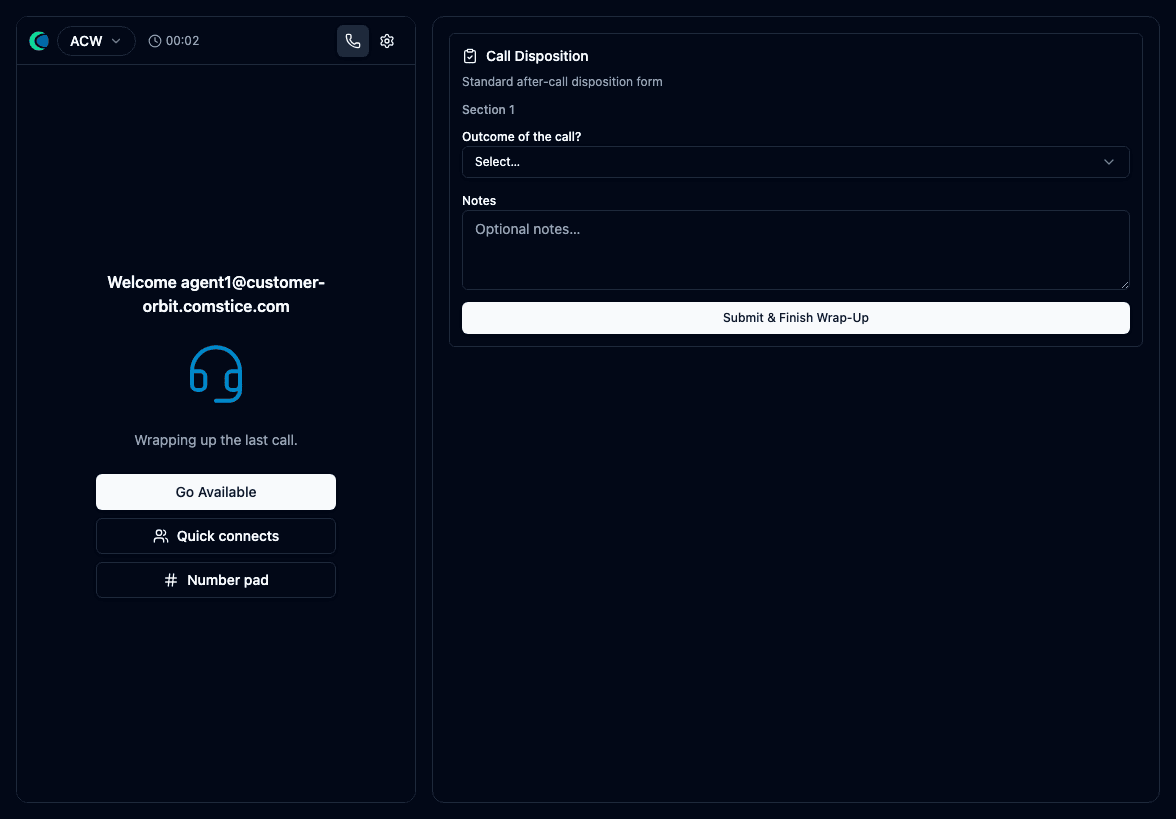The width and height of the screenshot is (1176, 819).
Task: Open settings gear icon
Action: tap(387, 41)
